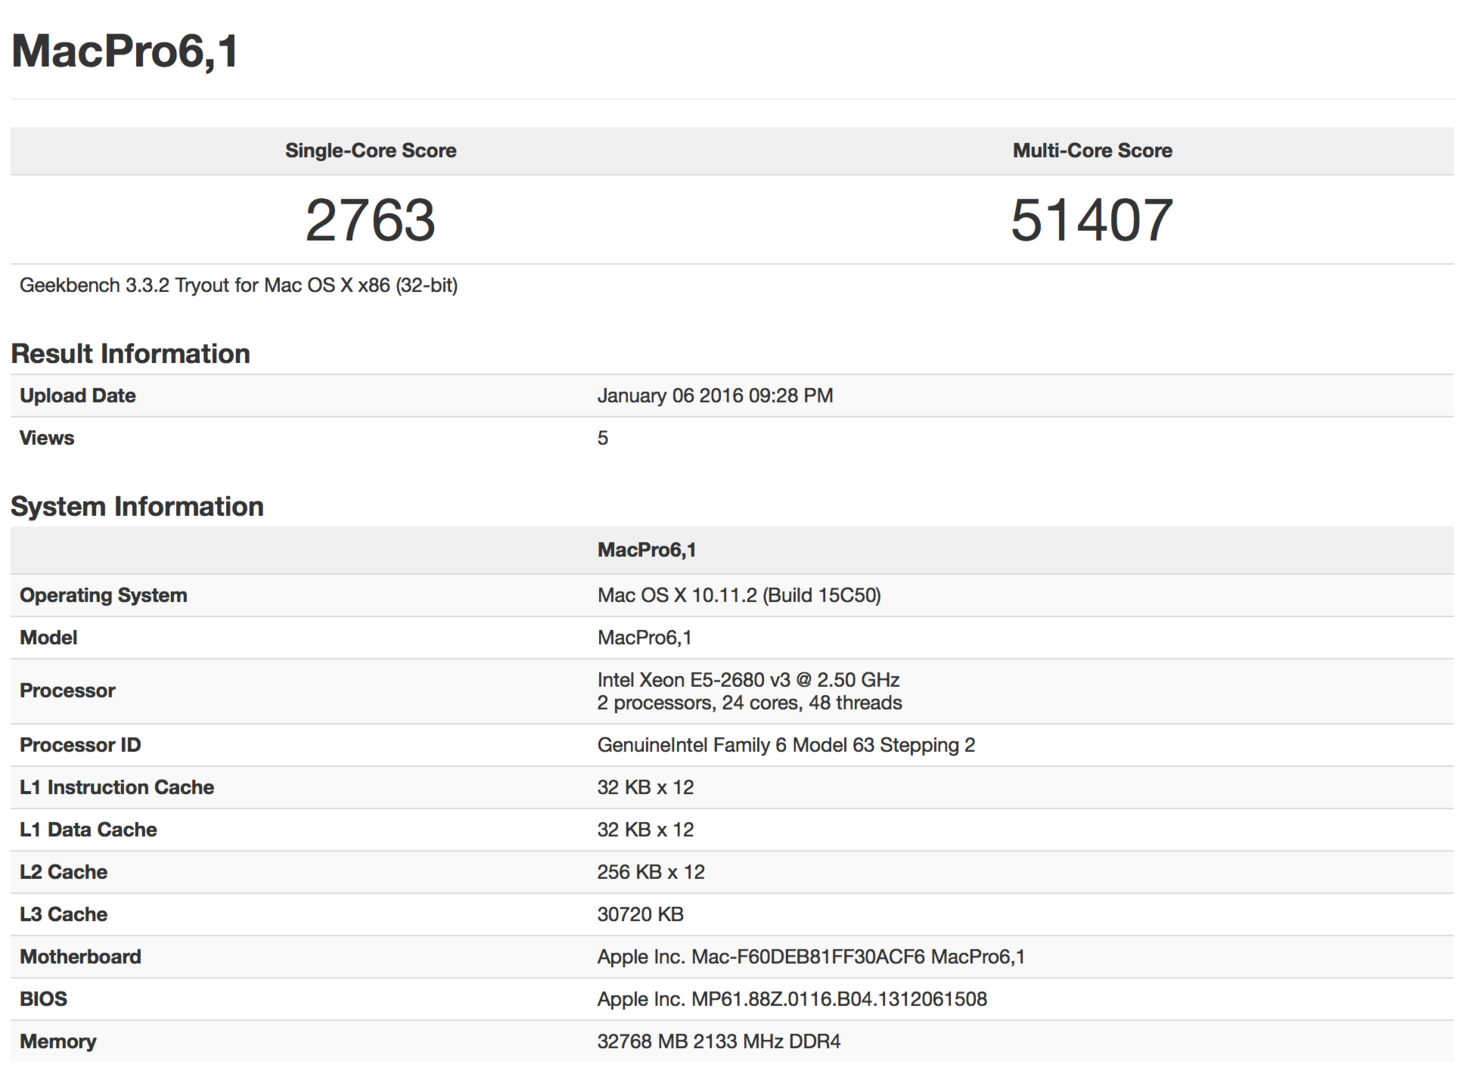Select the MacPro6,1 value in the Model row
Screen dimensions: 1469x1080
645,638
